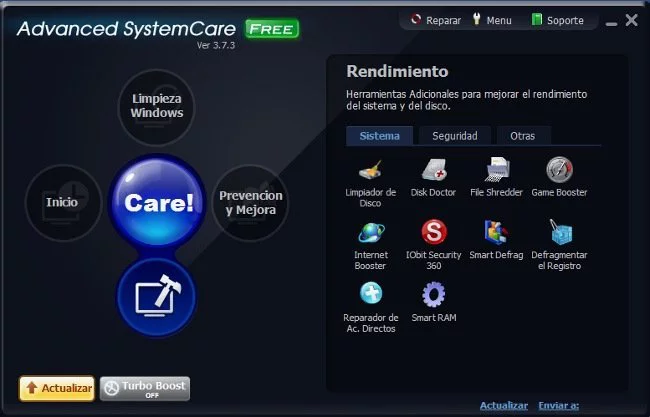
Task: Open Internet Booster
Action: point(370,234)
